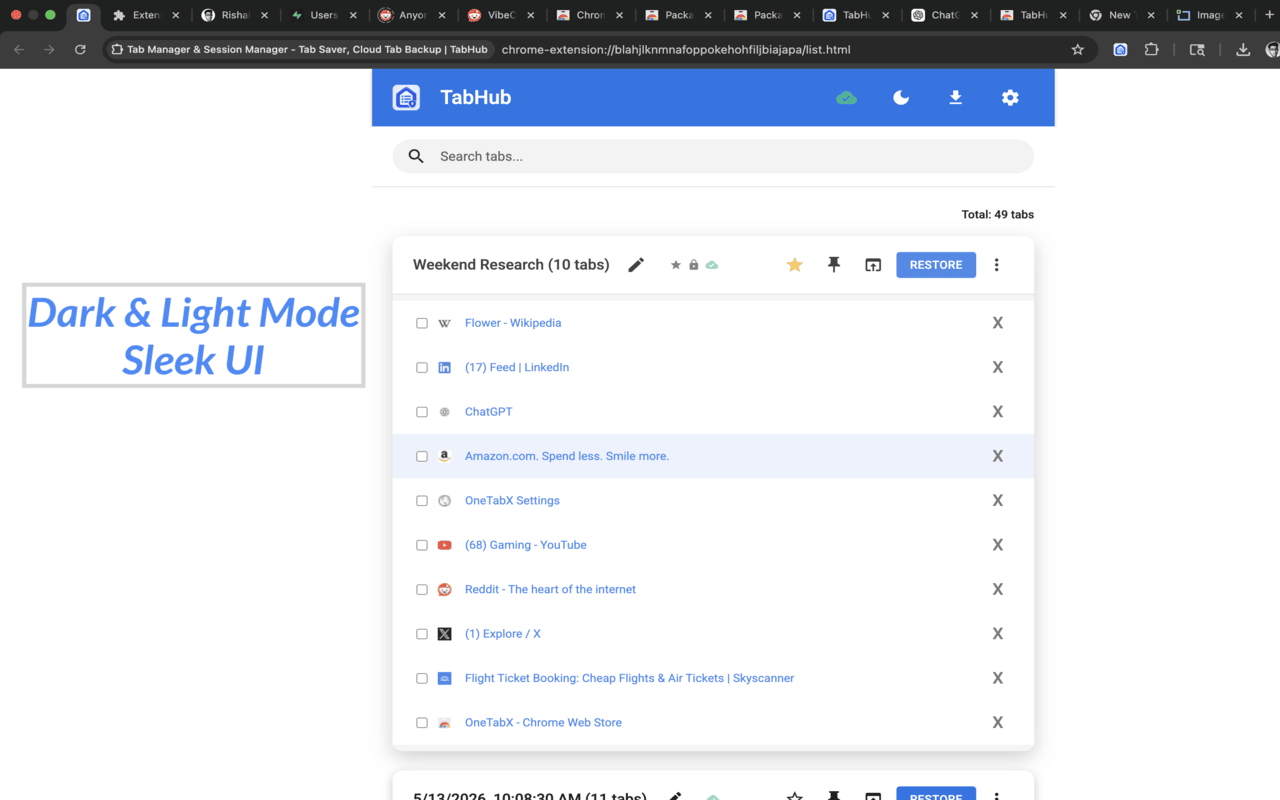This screenshot has width=1280, height=800.
Task: Restore the Weekend Research group
Action: [936, 265]
